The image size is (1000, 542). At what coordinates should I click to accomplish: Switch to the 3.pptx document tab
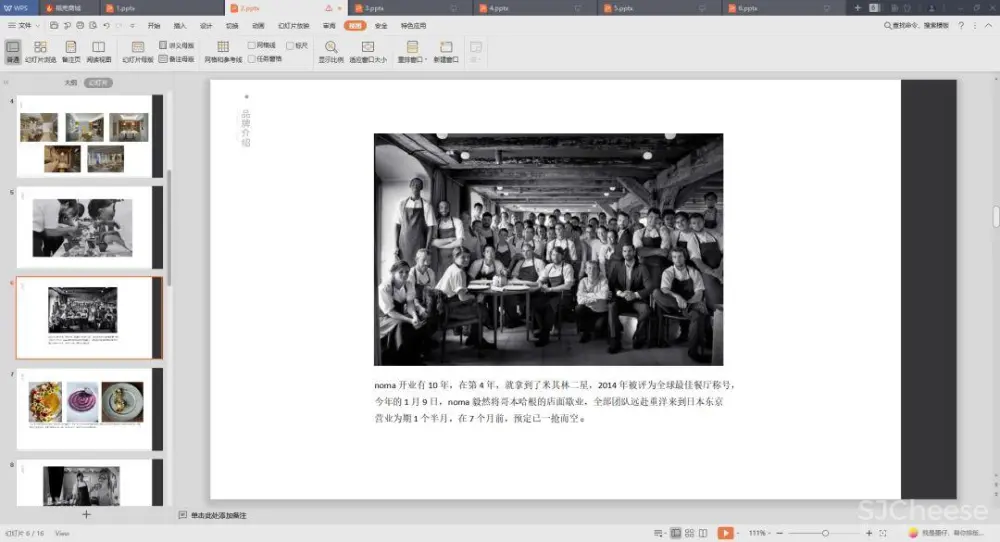411,8
